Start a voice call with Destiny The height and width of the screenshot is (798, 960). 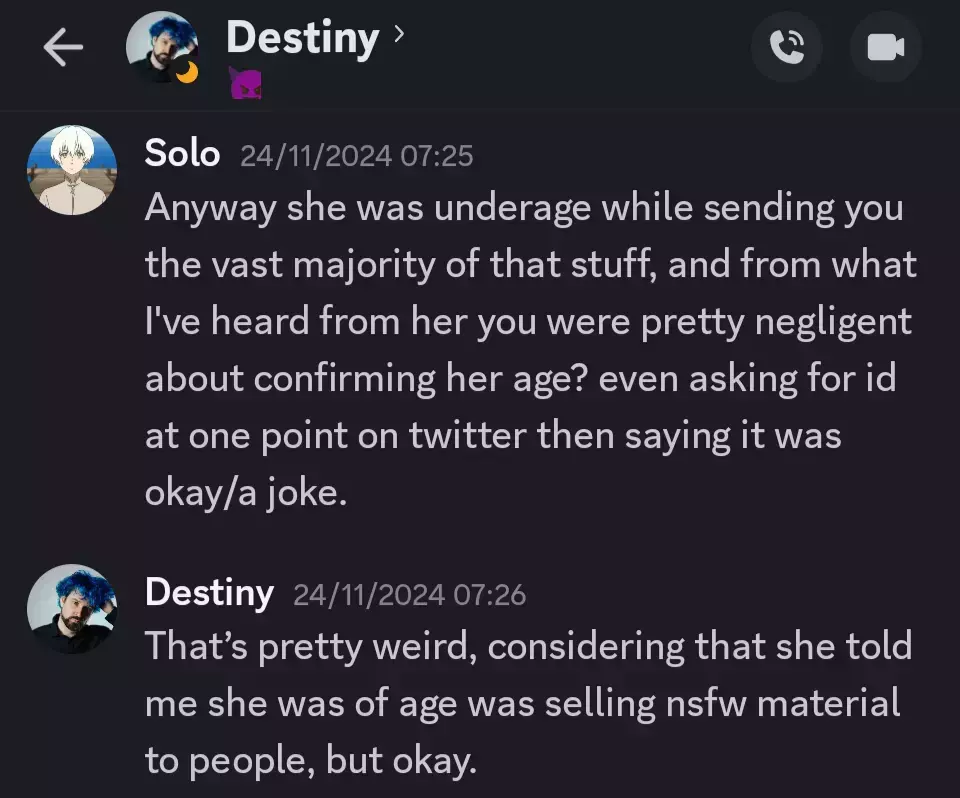tap(787, 47)
